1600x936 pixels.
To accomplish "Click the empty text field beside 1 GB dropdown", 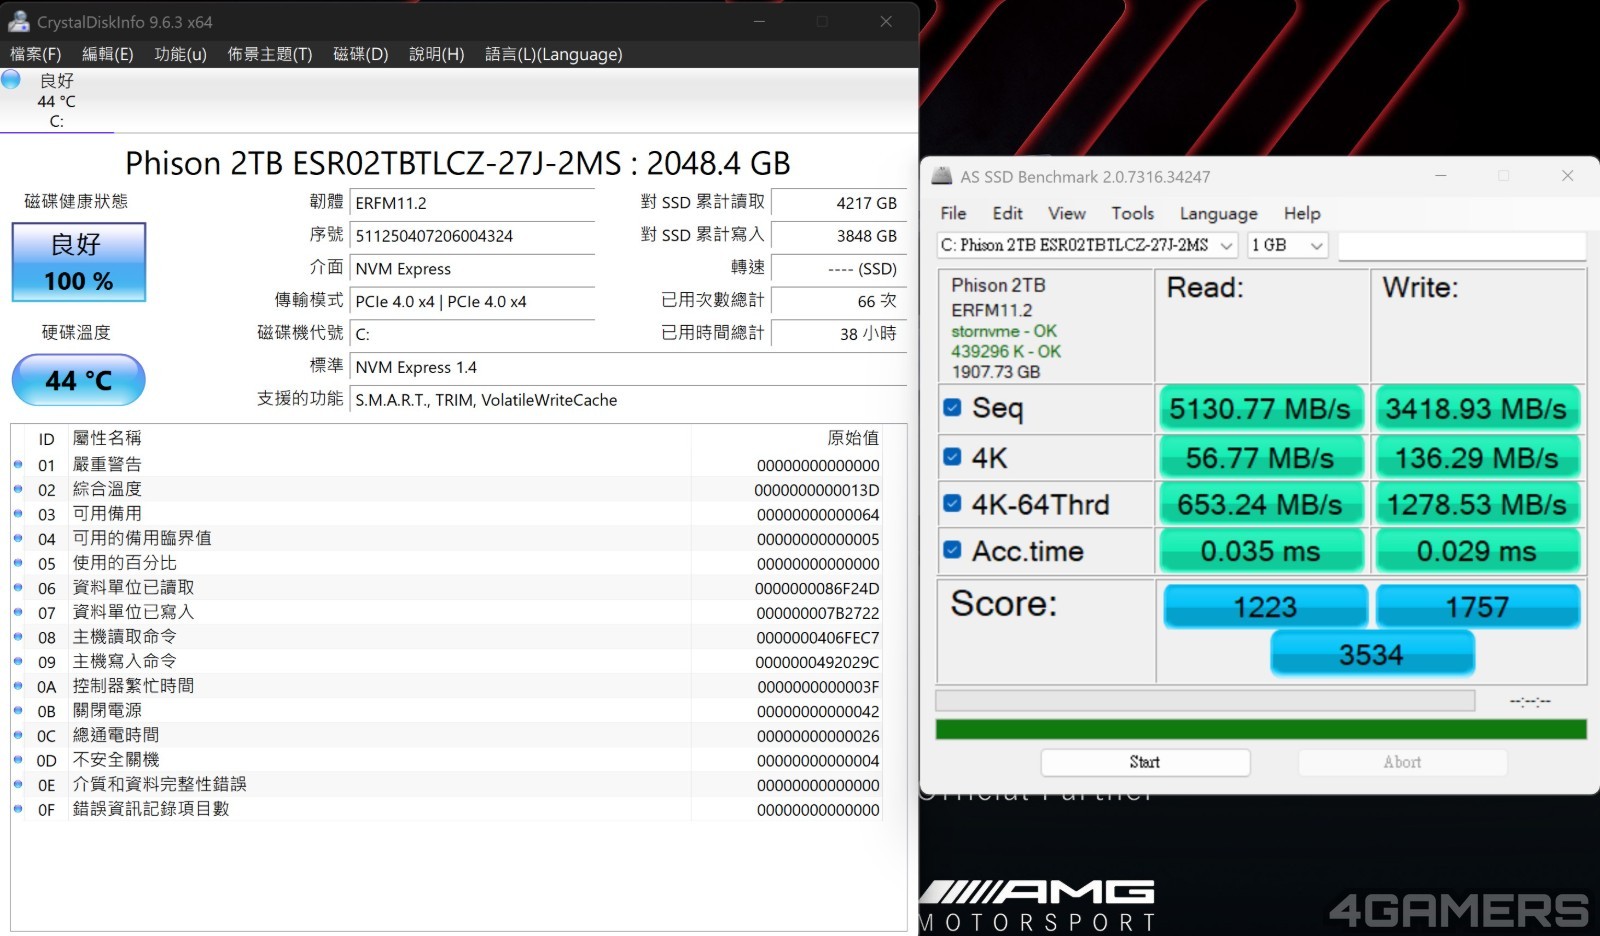I will pos(1461,245).
